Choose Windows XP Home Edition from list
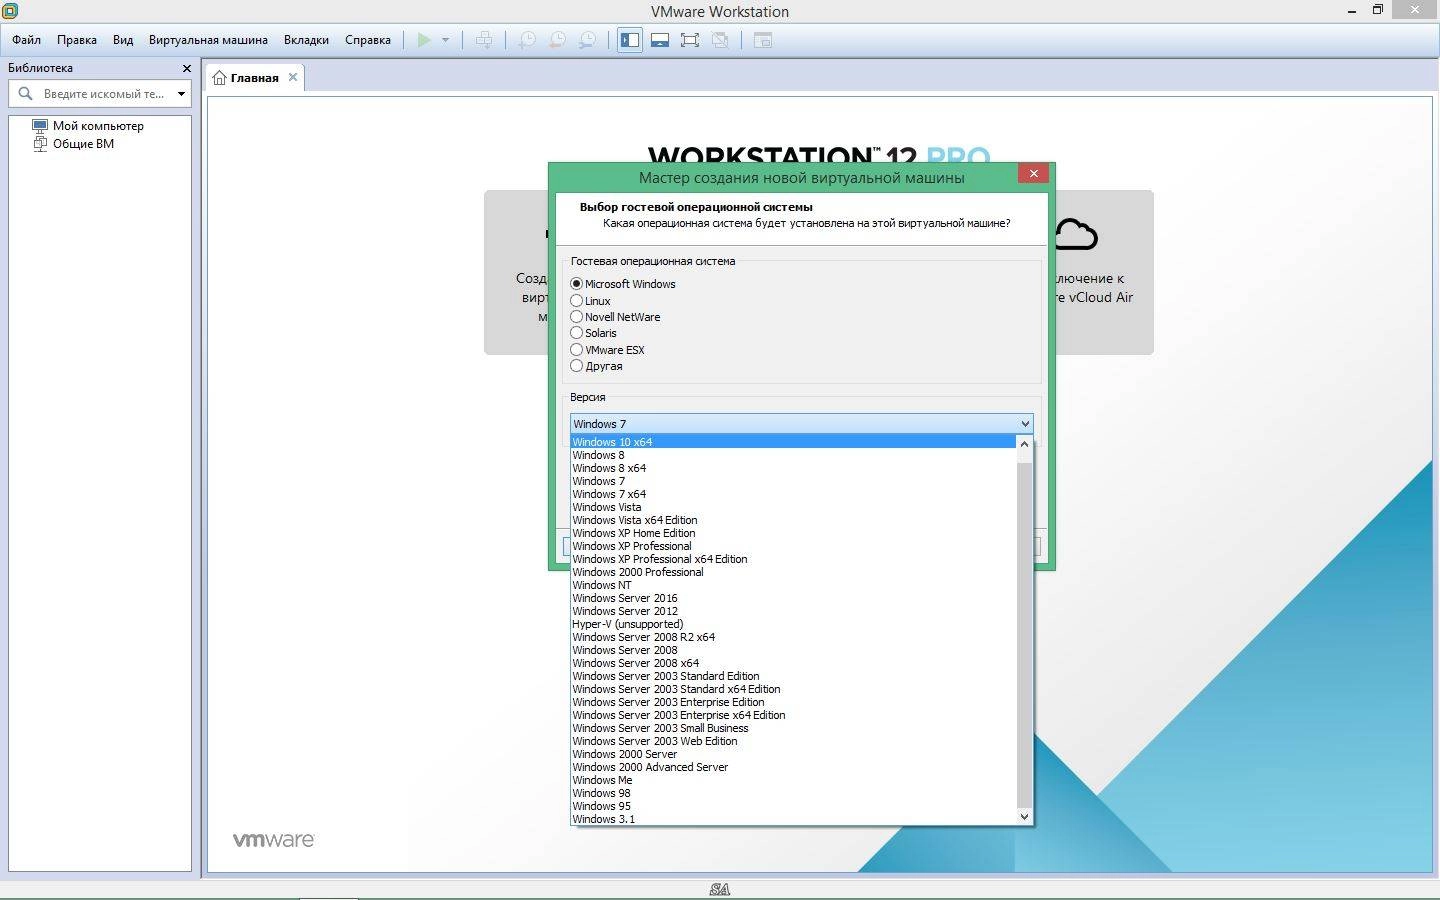Viewport: 1440px width, 900px height. tap(793, 533)
